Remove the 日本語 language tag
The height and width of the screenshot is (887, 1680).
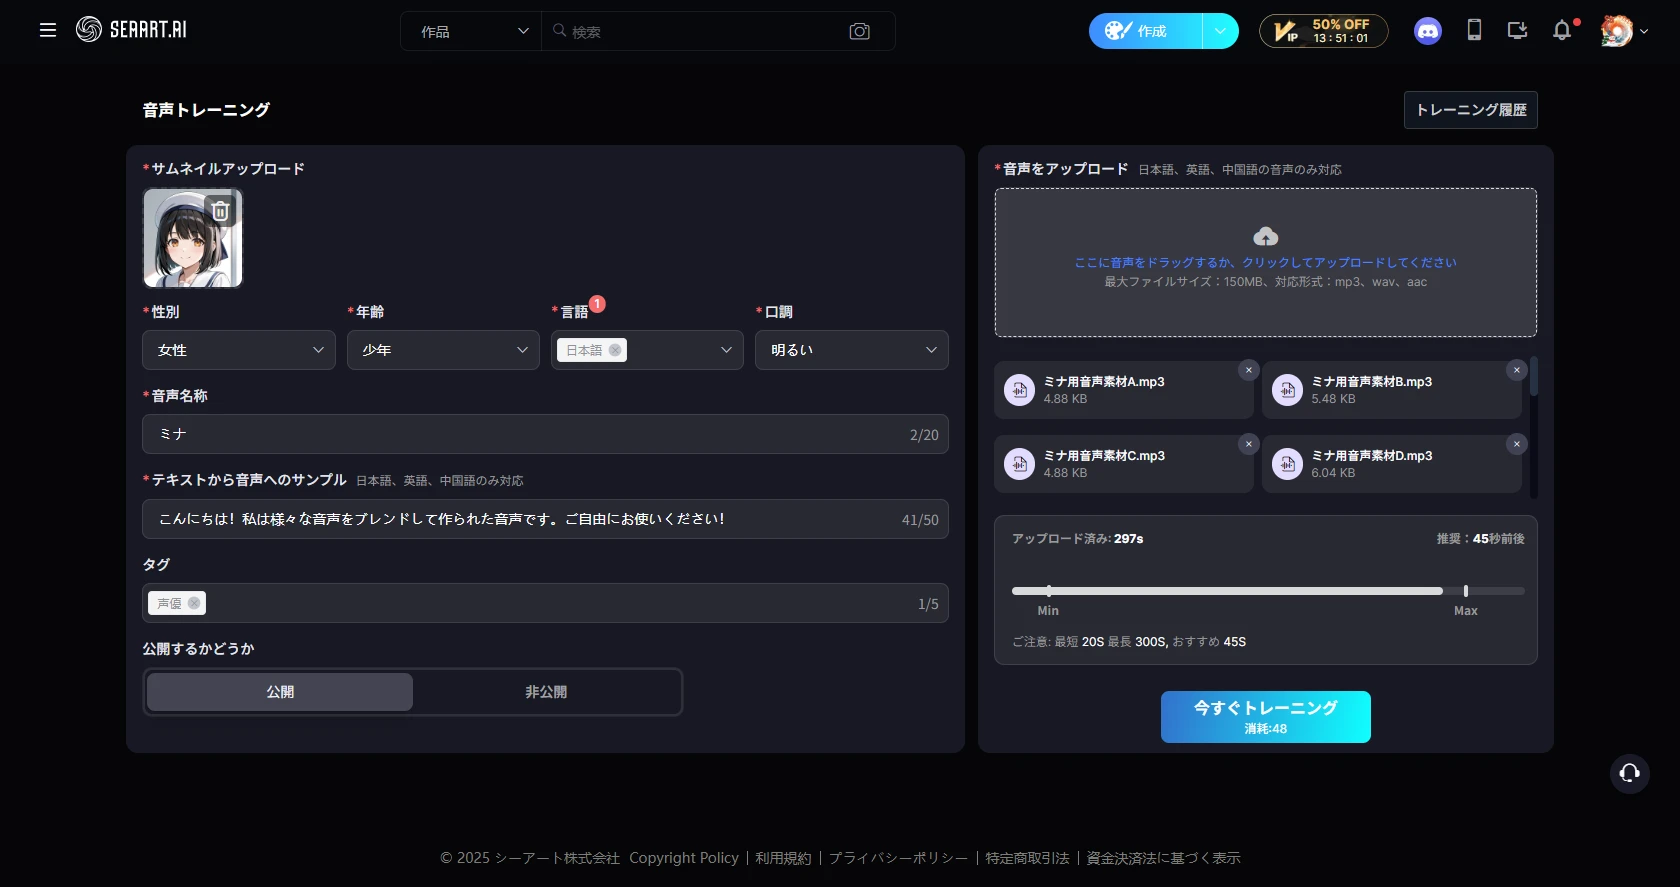tap(615, 350)
